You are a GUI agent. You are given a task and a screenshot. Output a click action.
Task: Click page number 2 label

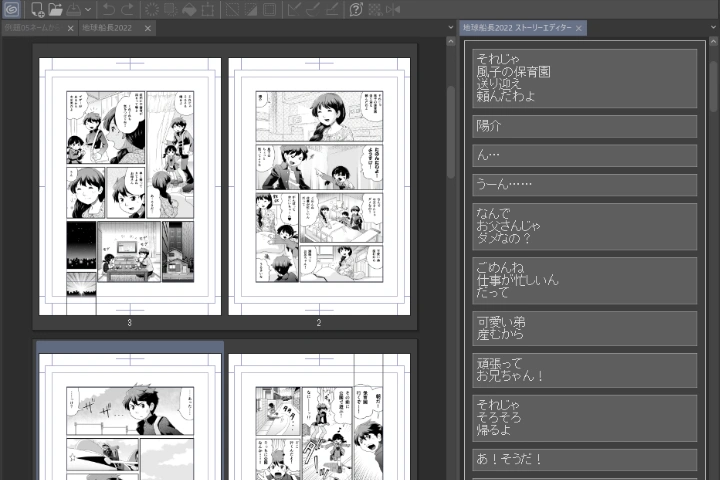click(x=319, y=323)
